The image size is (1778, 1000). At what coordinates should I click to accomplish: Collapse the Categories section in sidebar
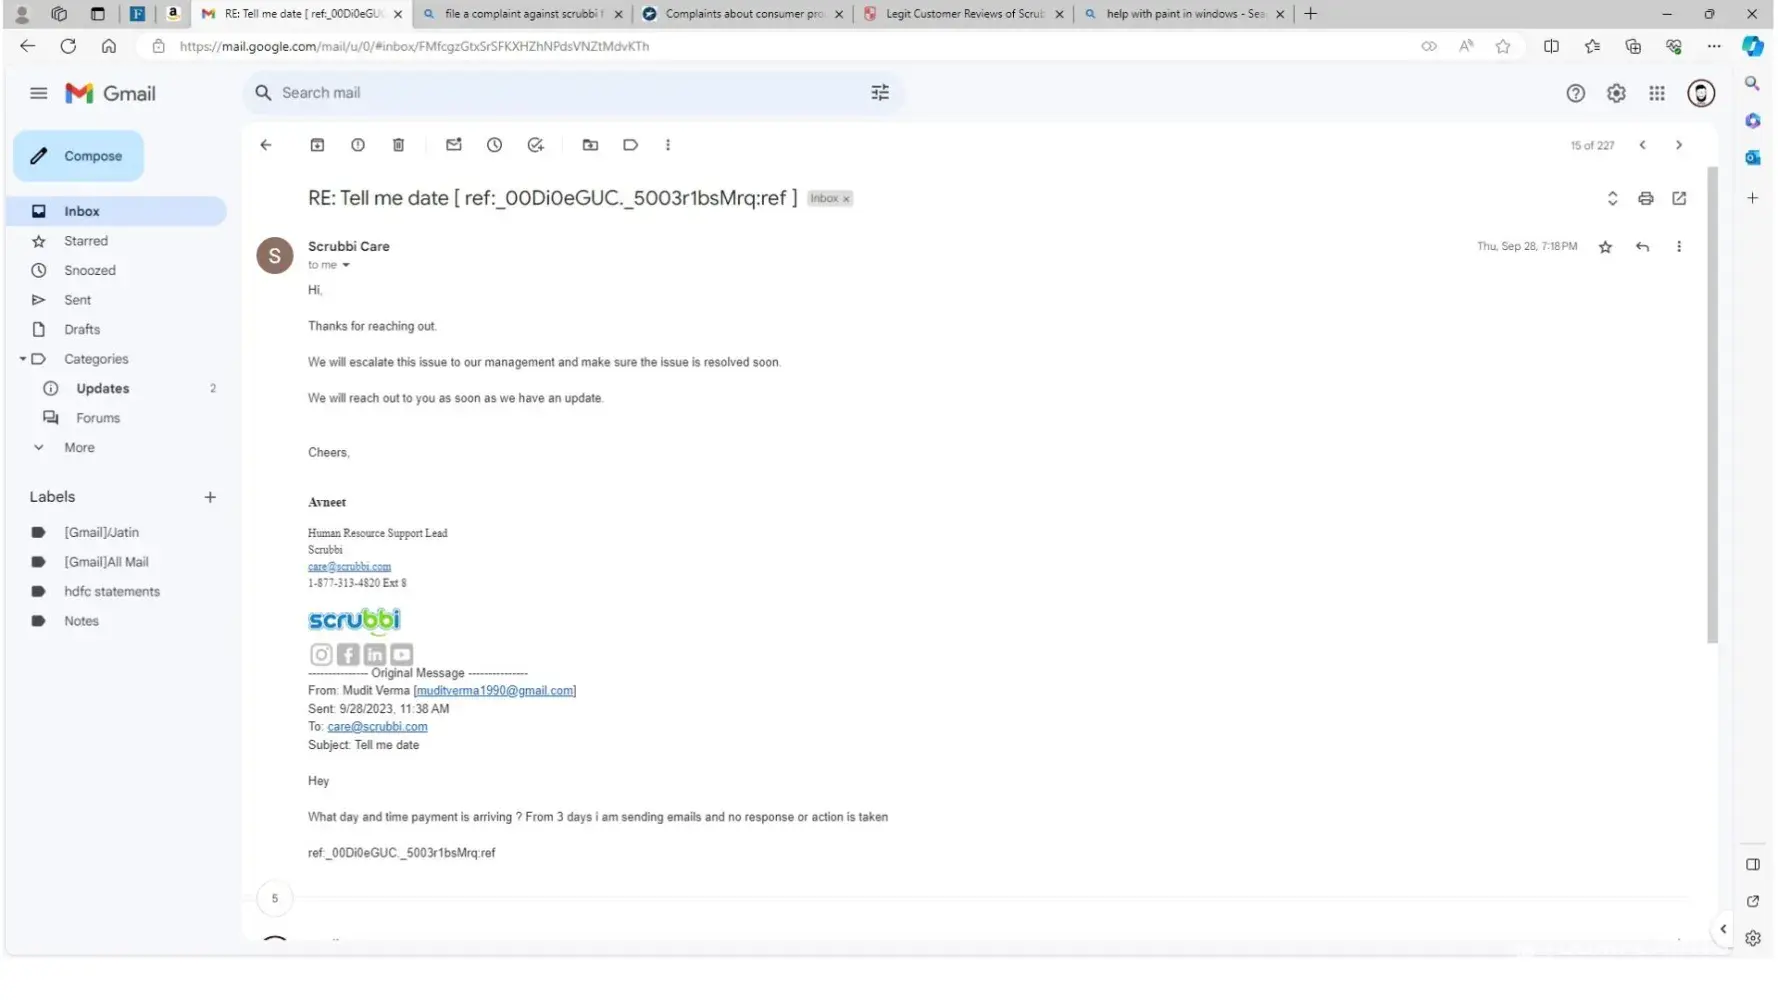pyautogui.click(x=23, y=359)
